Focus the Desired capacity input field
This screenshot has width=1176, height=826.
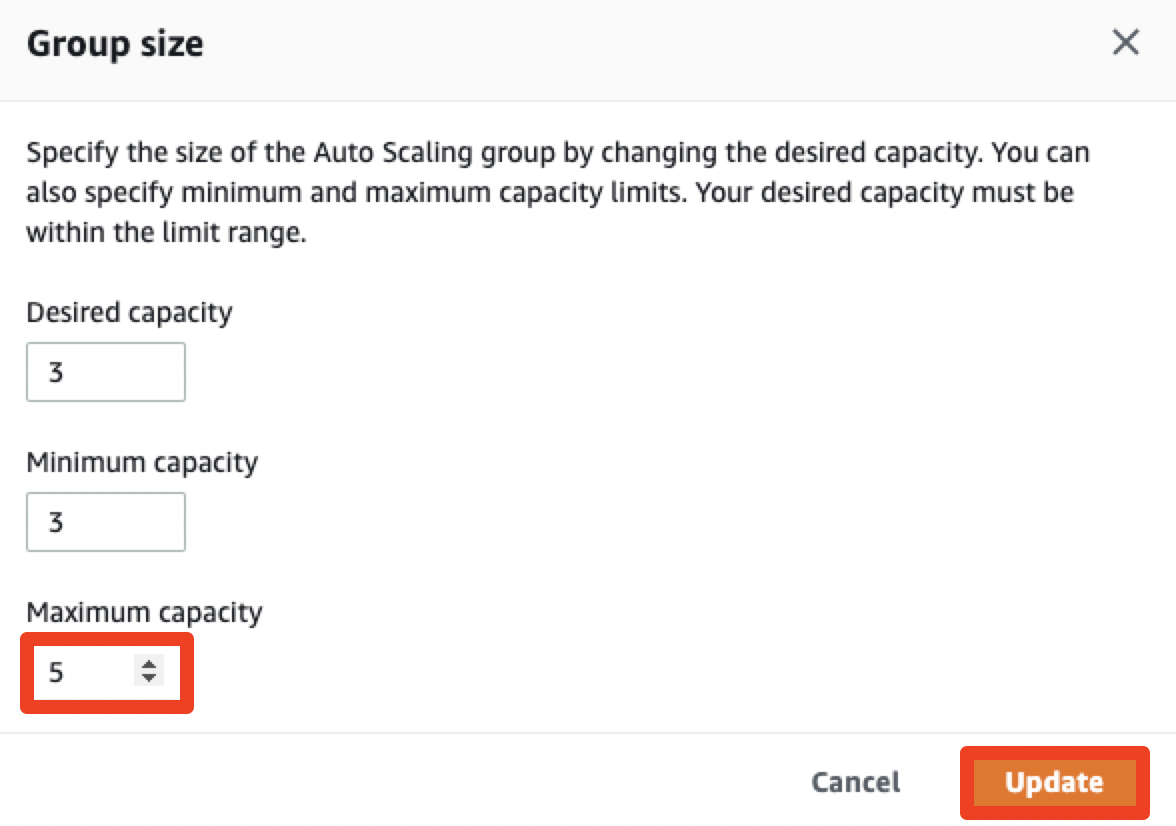[105, 372]
